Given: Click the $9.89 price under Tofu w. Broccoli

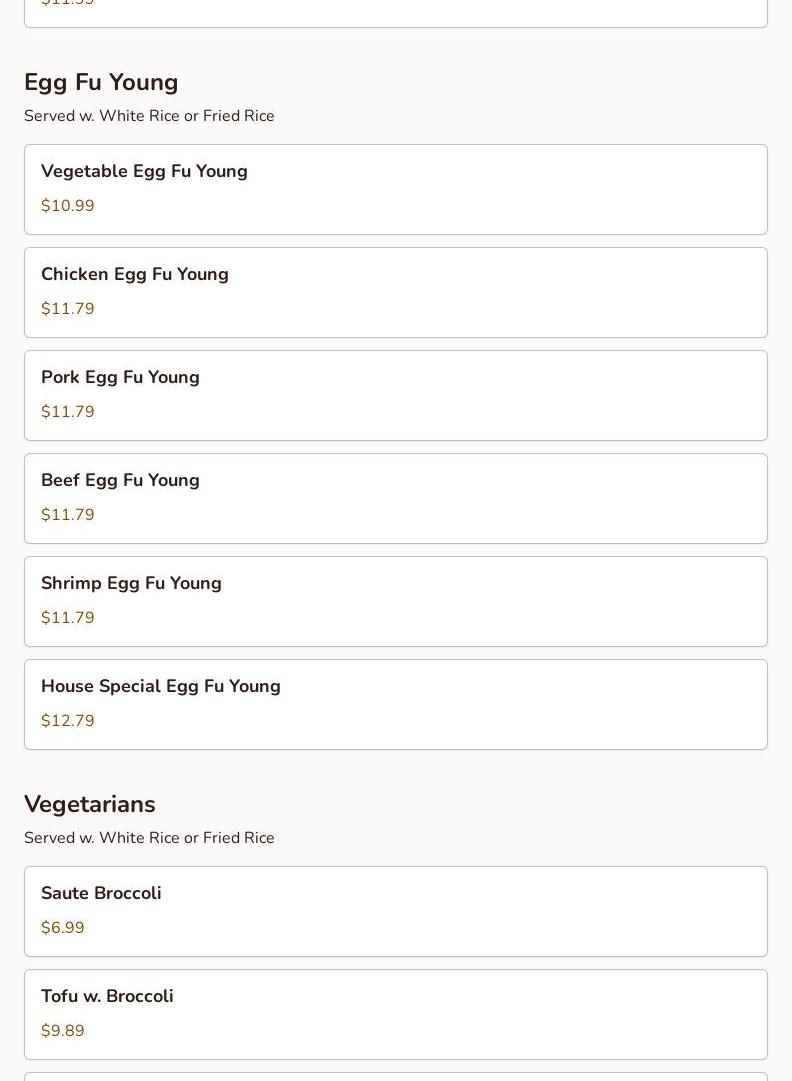Looking at the screenshot, I should (63, 1031).
